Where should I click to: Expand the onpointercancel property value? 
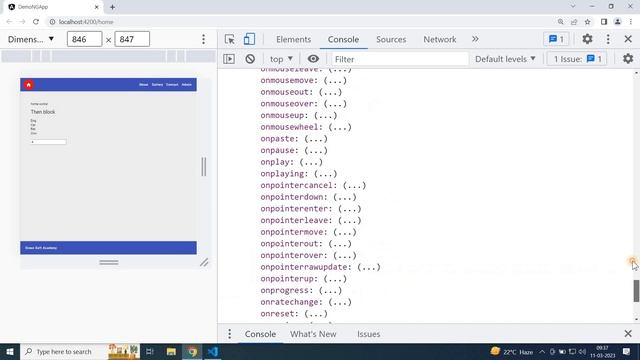(354, 185)
